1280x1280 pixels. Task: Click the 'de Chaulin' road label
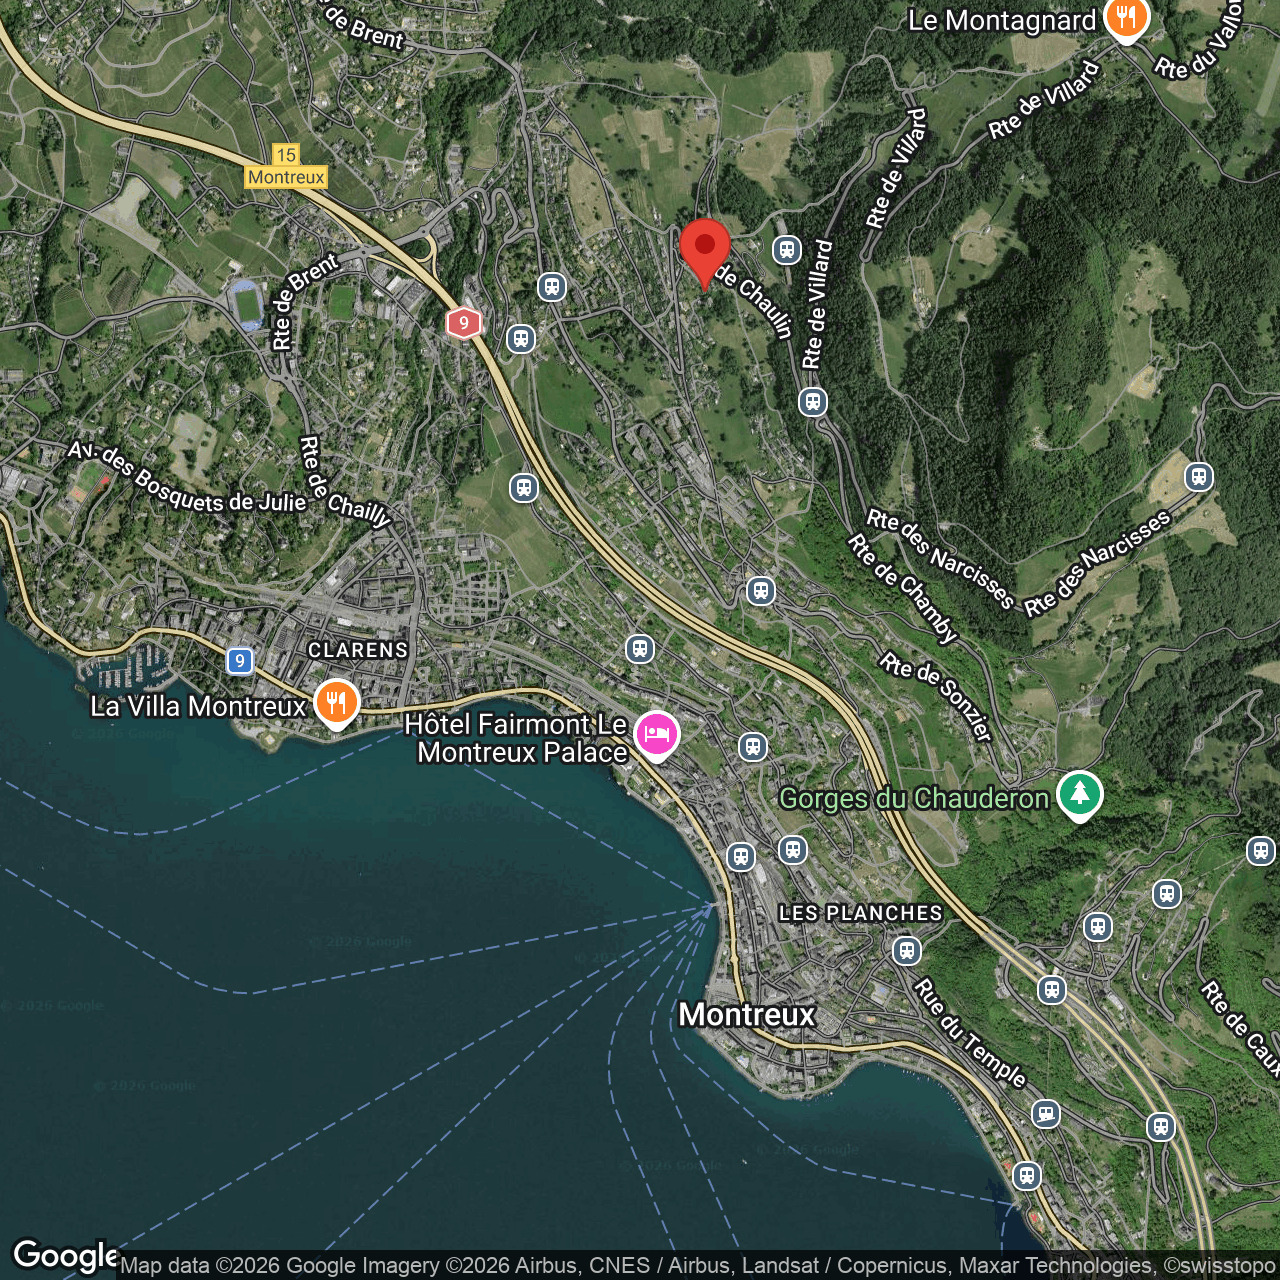(755, 301)
